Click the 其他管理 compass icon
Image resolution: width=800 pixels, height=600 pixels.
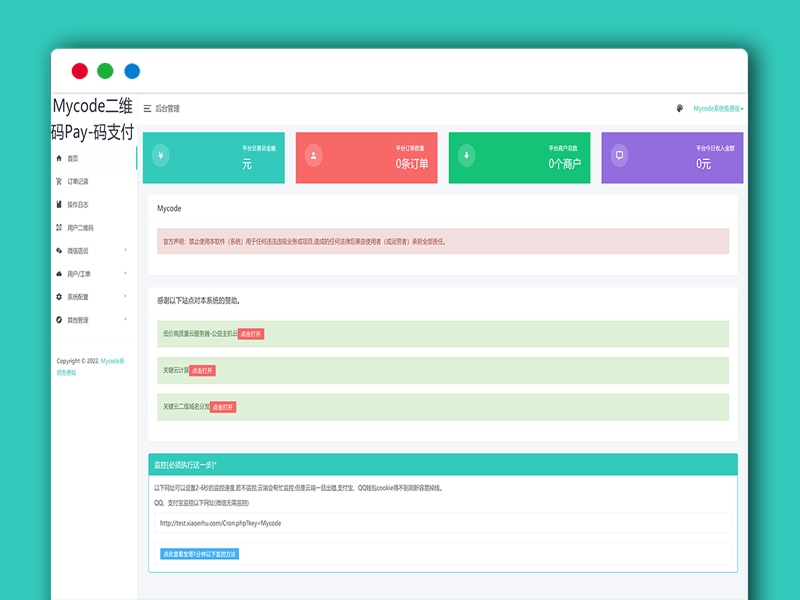tap(57, 318)
